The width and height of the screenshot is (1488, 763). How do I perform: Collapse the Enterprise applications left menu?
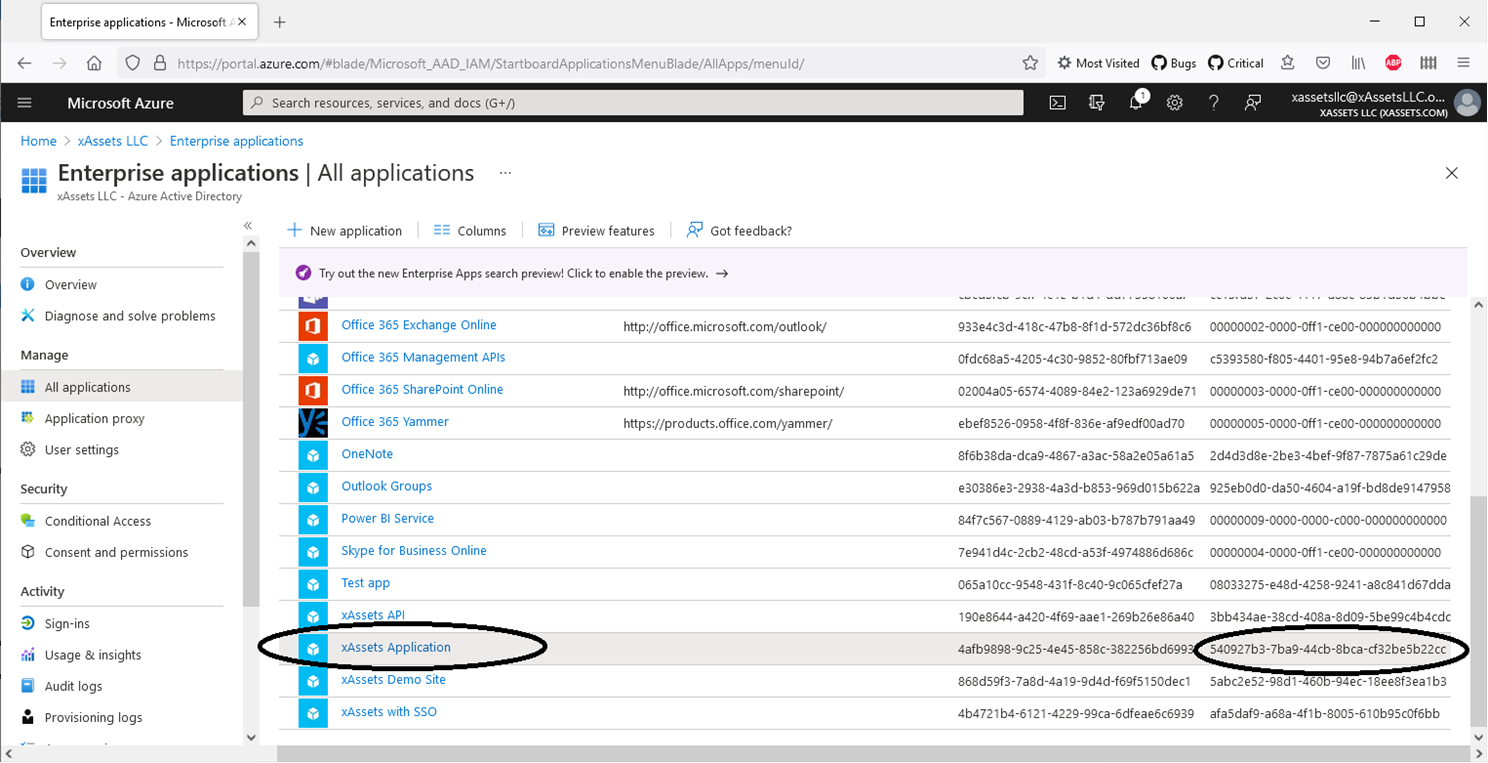pyautogui.click(x=248, y=226)
